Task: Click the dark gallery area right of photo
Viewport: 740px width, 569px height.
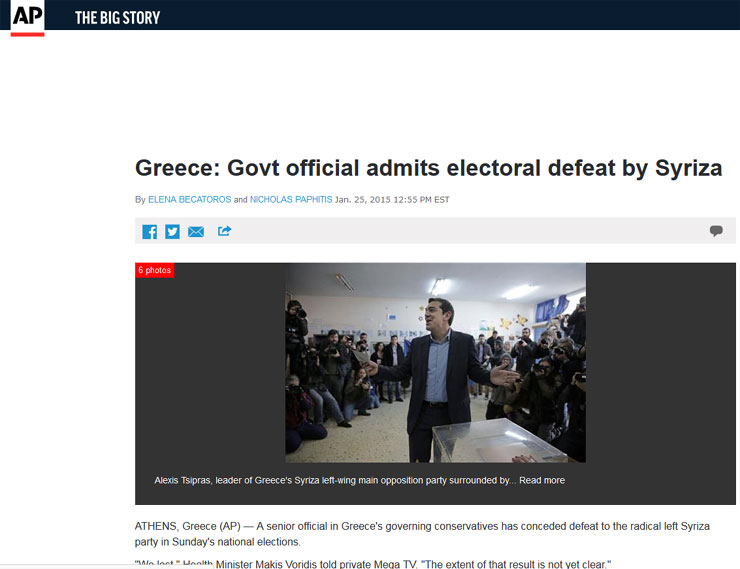Action: pos(661,363)
